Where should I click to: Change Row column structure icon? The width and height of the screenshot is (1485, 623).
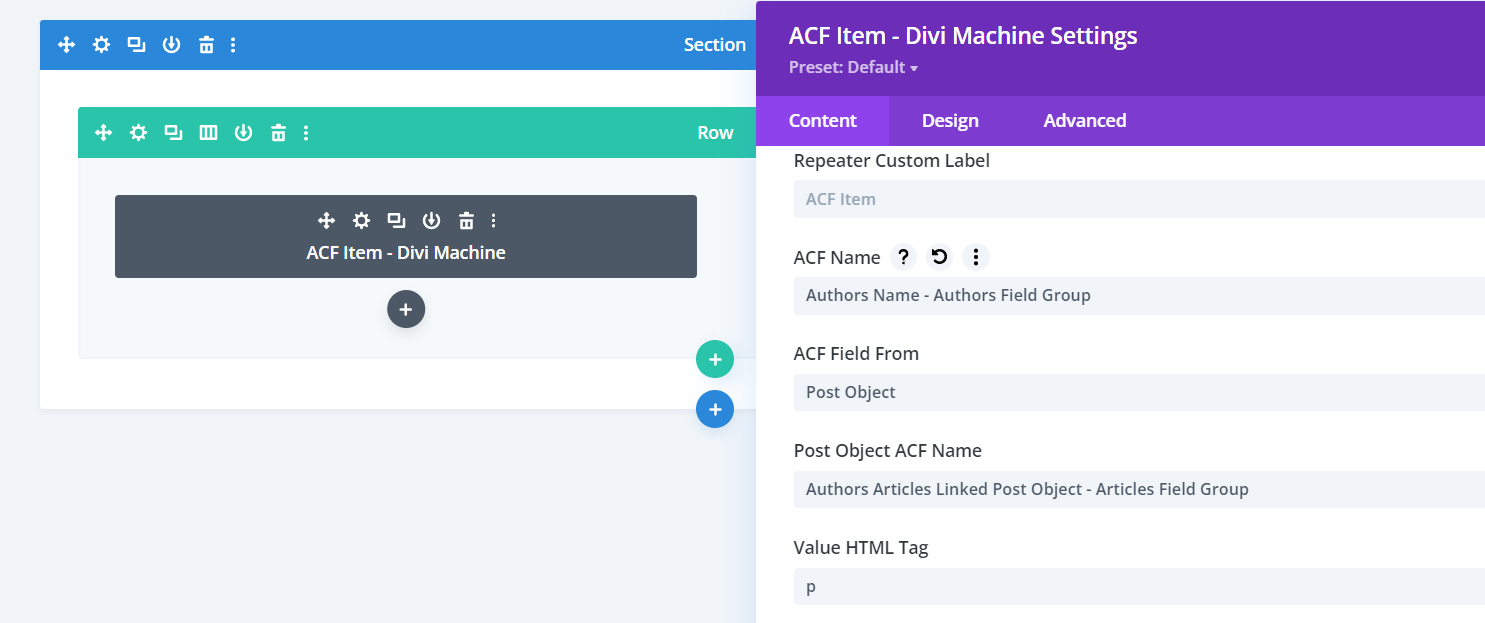click(x=208, y=132)
